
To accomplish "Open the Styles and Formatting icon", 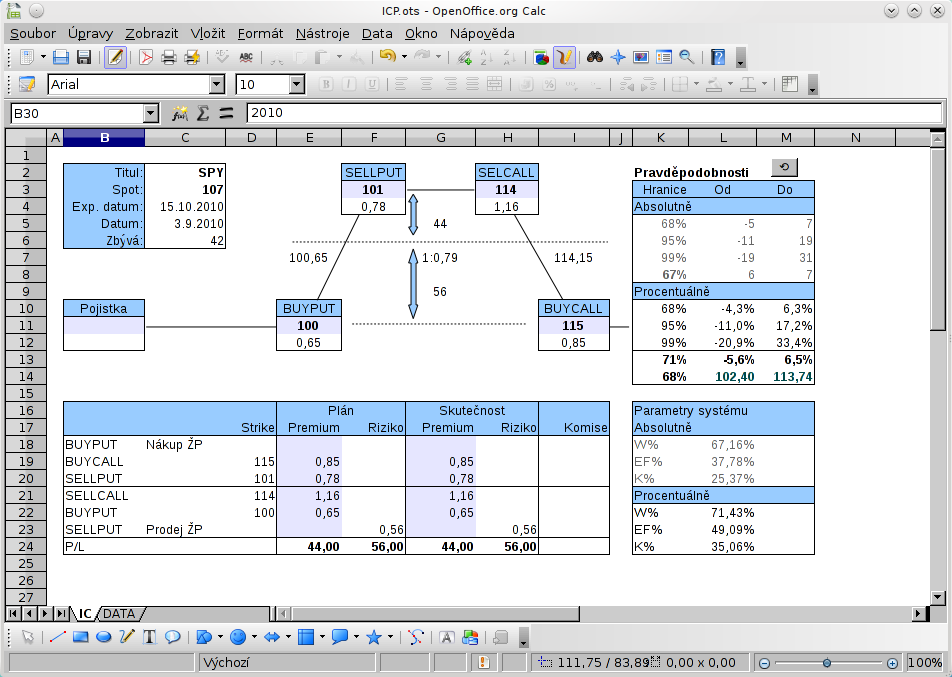I will (27, 84).
